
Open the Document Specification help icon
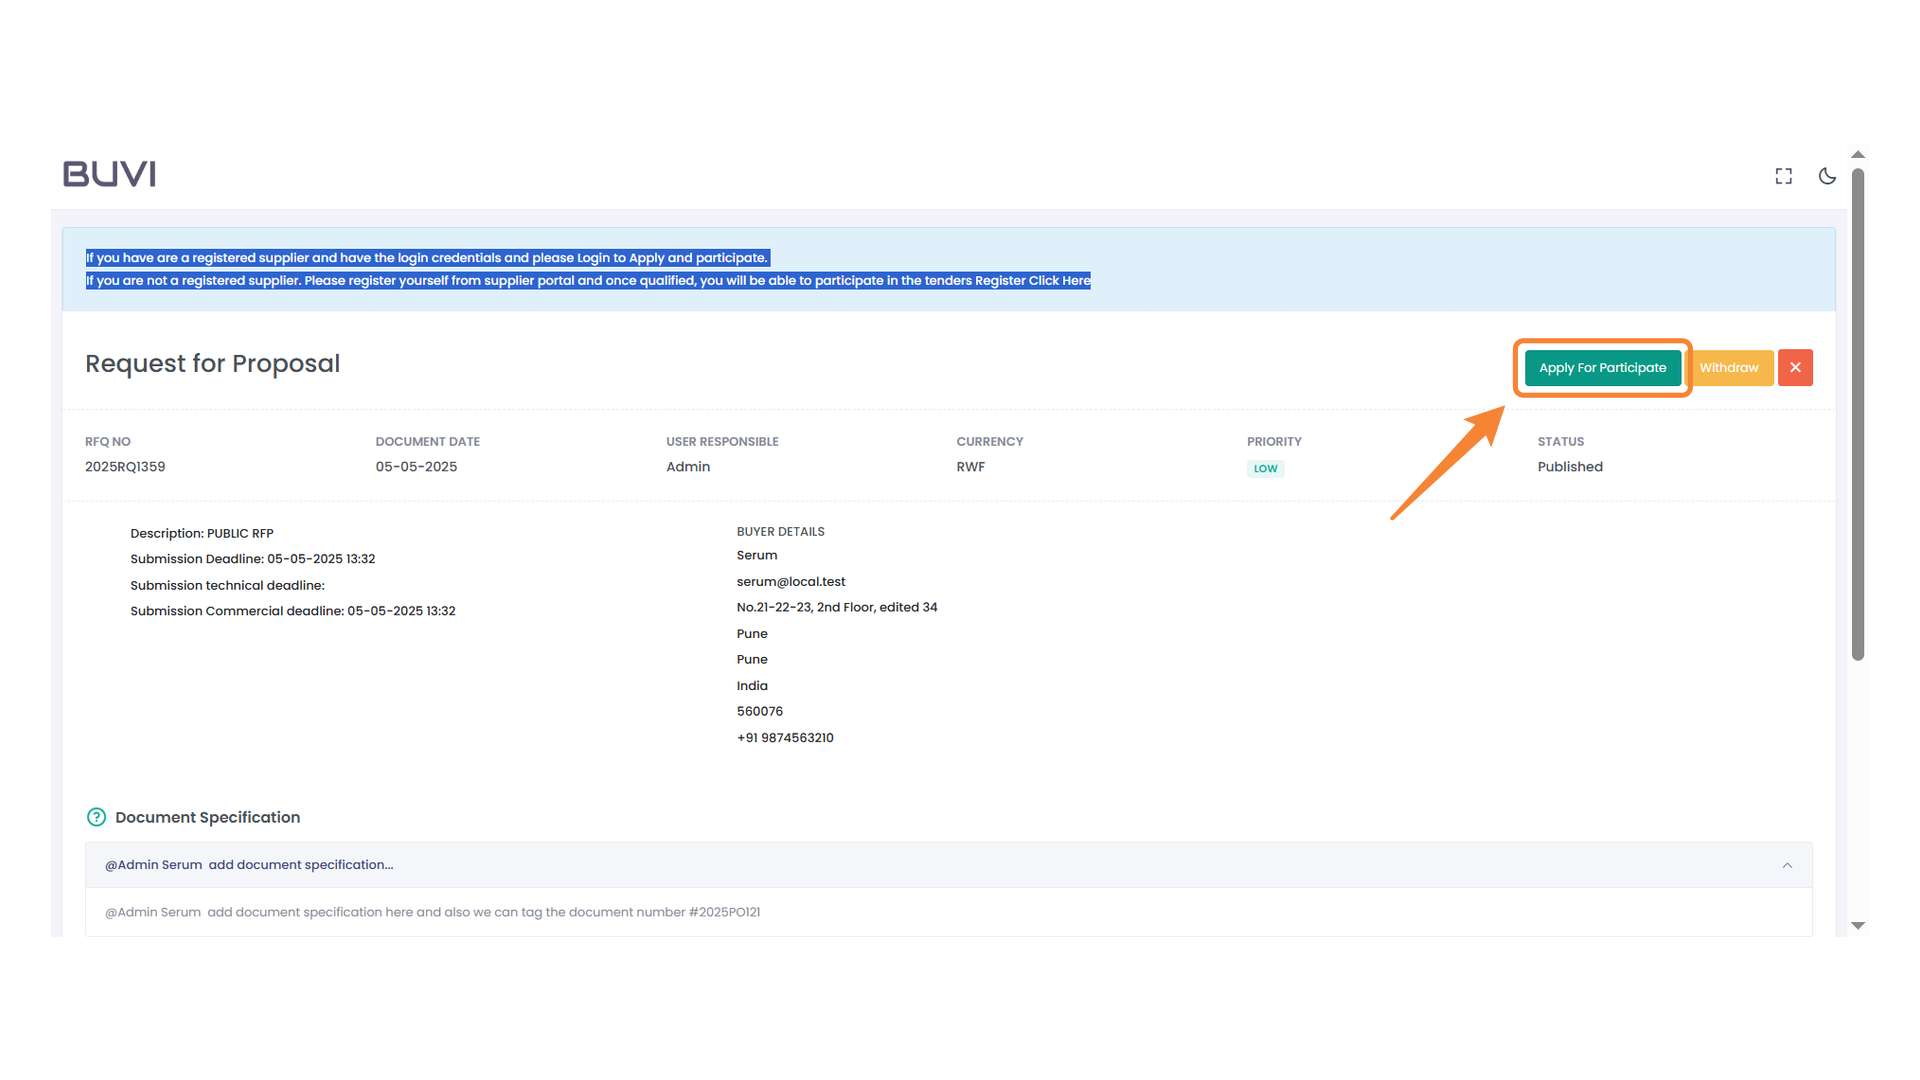pyautogui.click(x=96, y=817)
